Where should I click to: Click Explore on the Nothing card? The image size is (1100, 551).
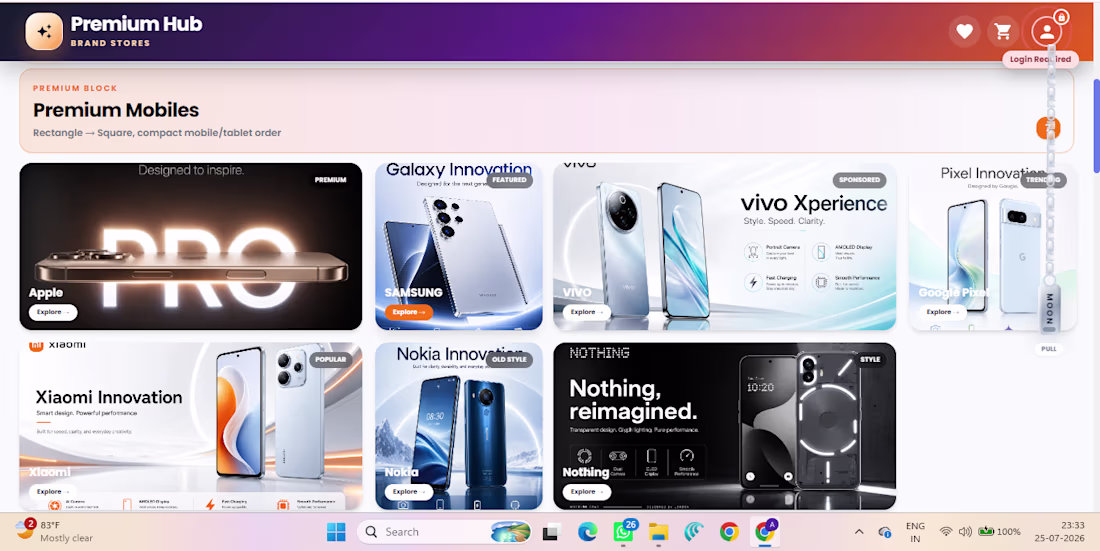(586, 492)
